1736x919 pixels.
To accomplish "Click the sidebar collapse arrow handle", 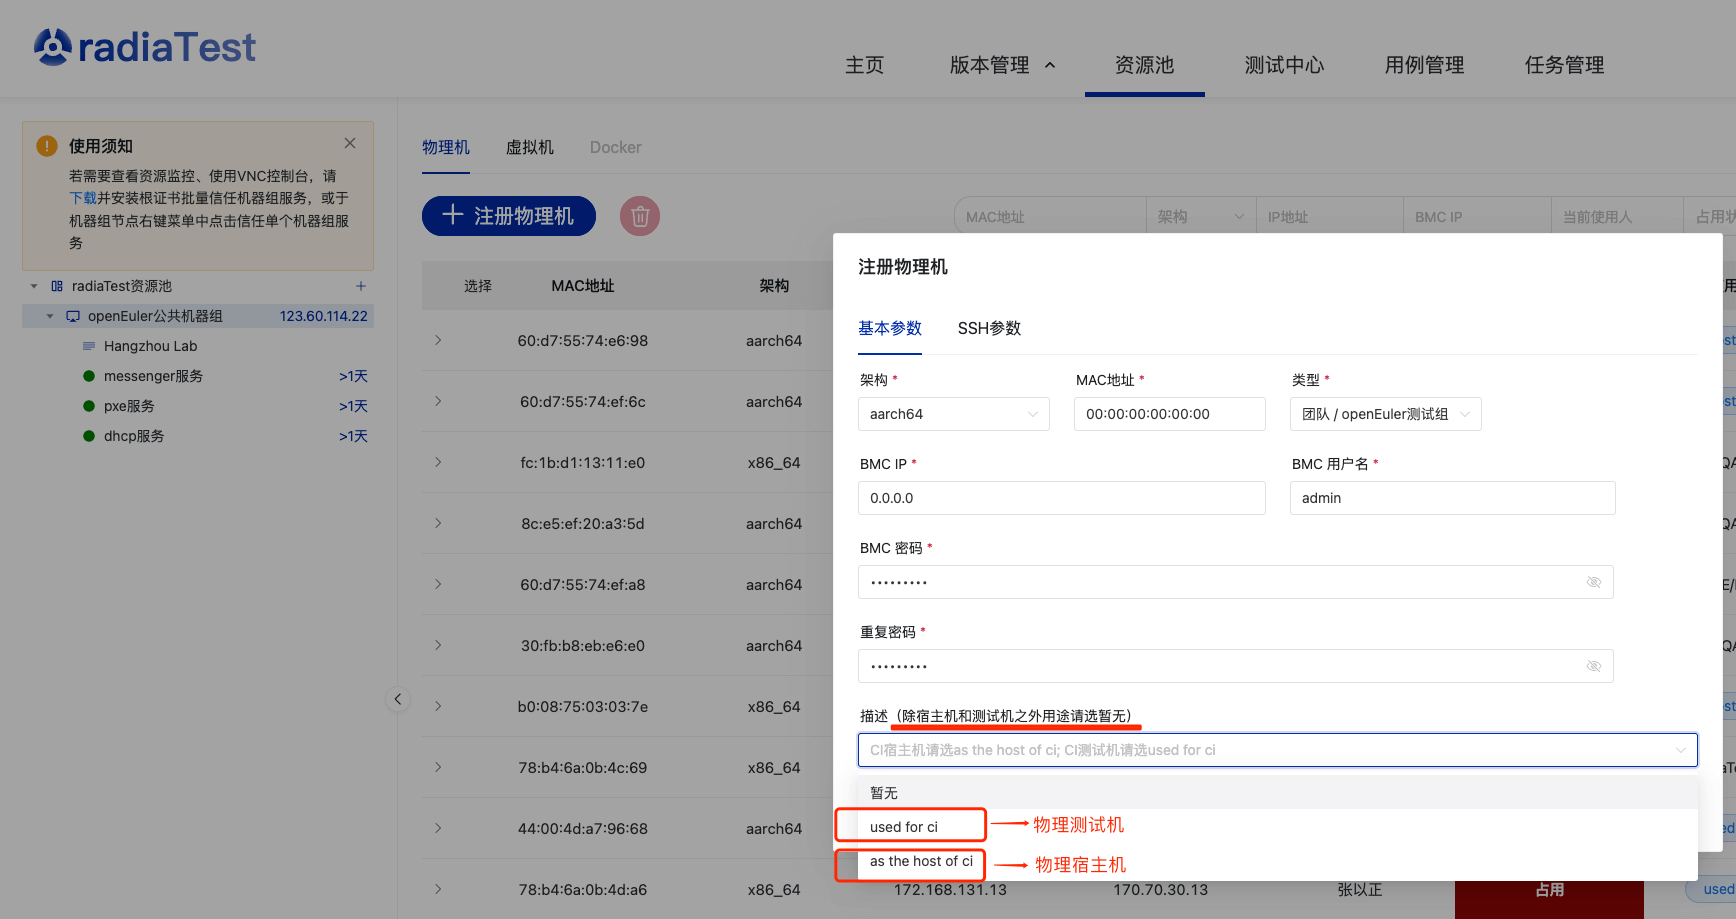I will coord(398,699).
